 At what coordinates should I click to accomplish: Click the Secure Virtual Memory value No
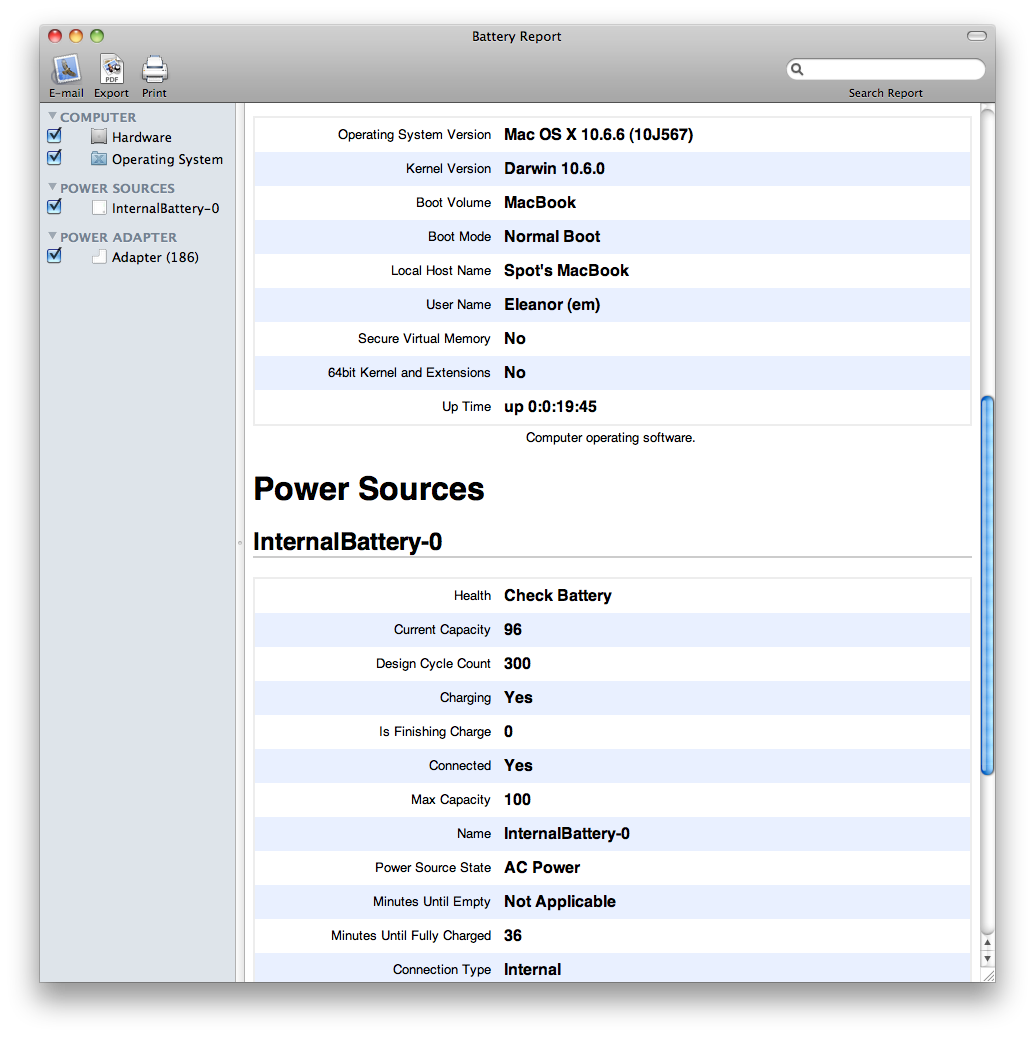pos(515,339)
